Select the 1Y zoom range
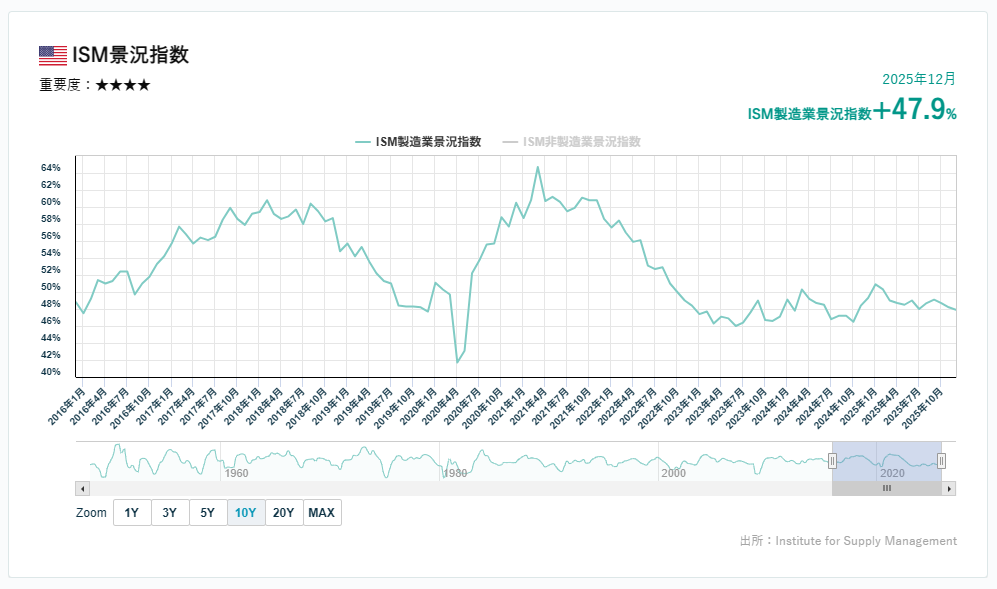Screen dimensions: 997x589 [x=131, y=512]
